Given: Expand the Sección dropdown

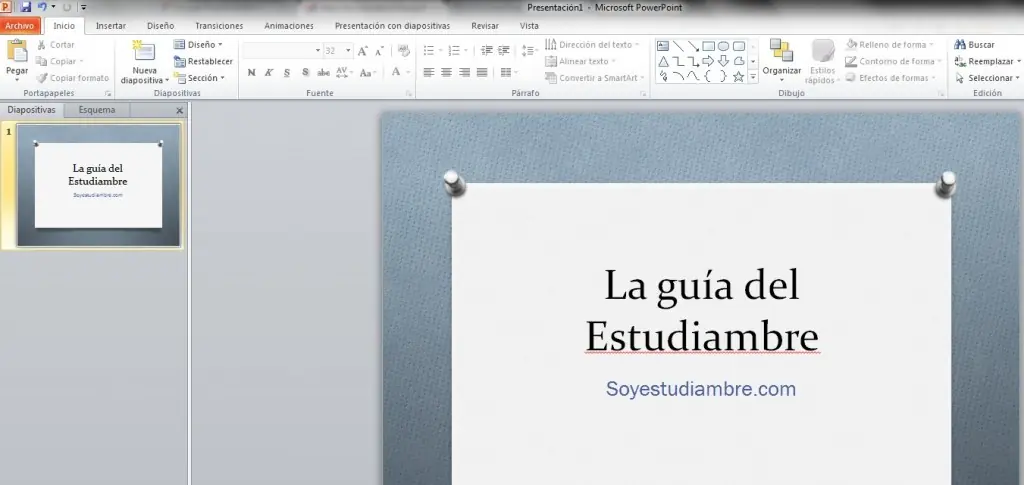Looking at the screenshot, I should (x=200, y=78).
